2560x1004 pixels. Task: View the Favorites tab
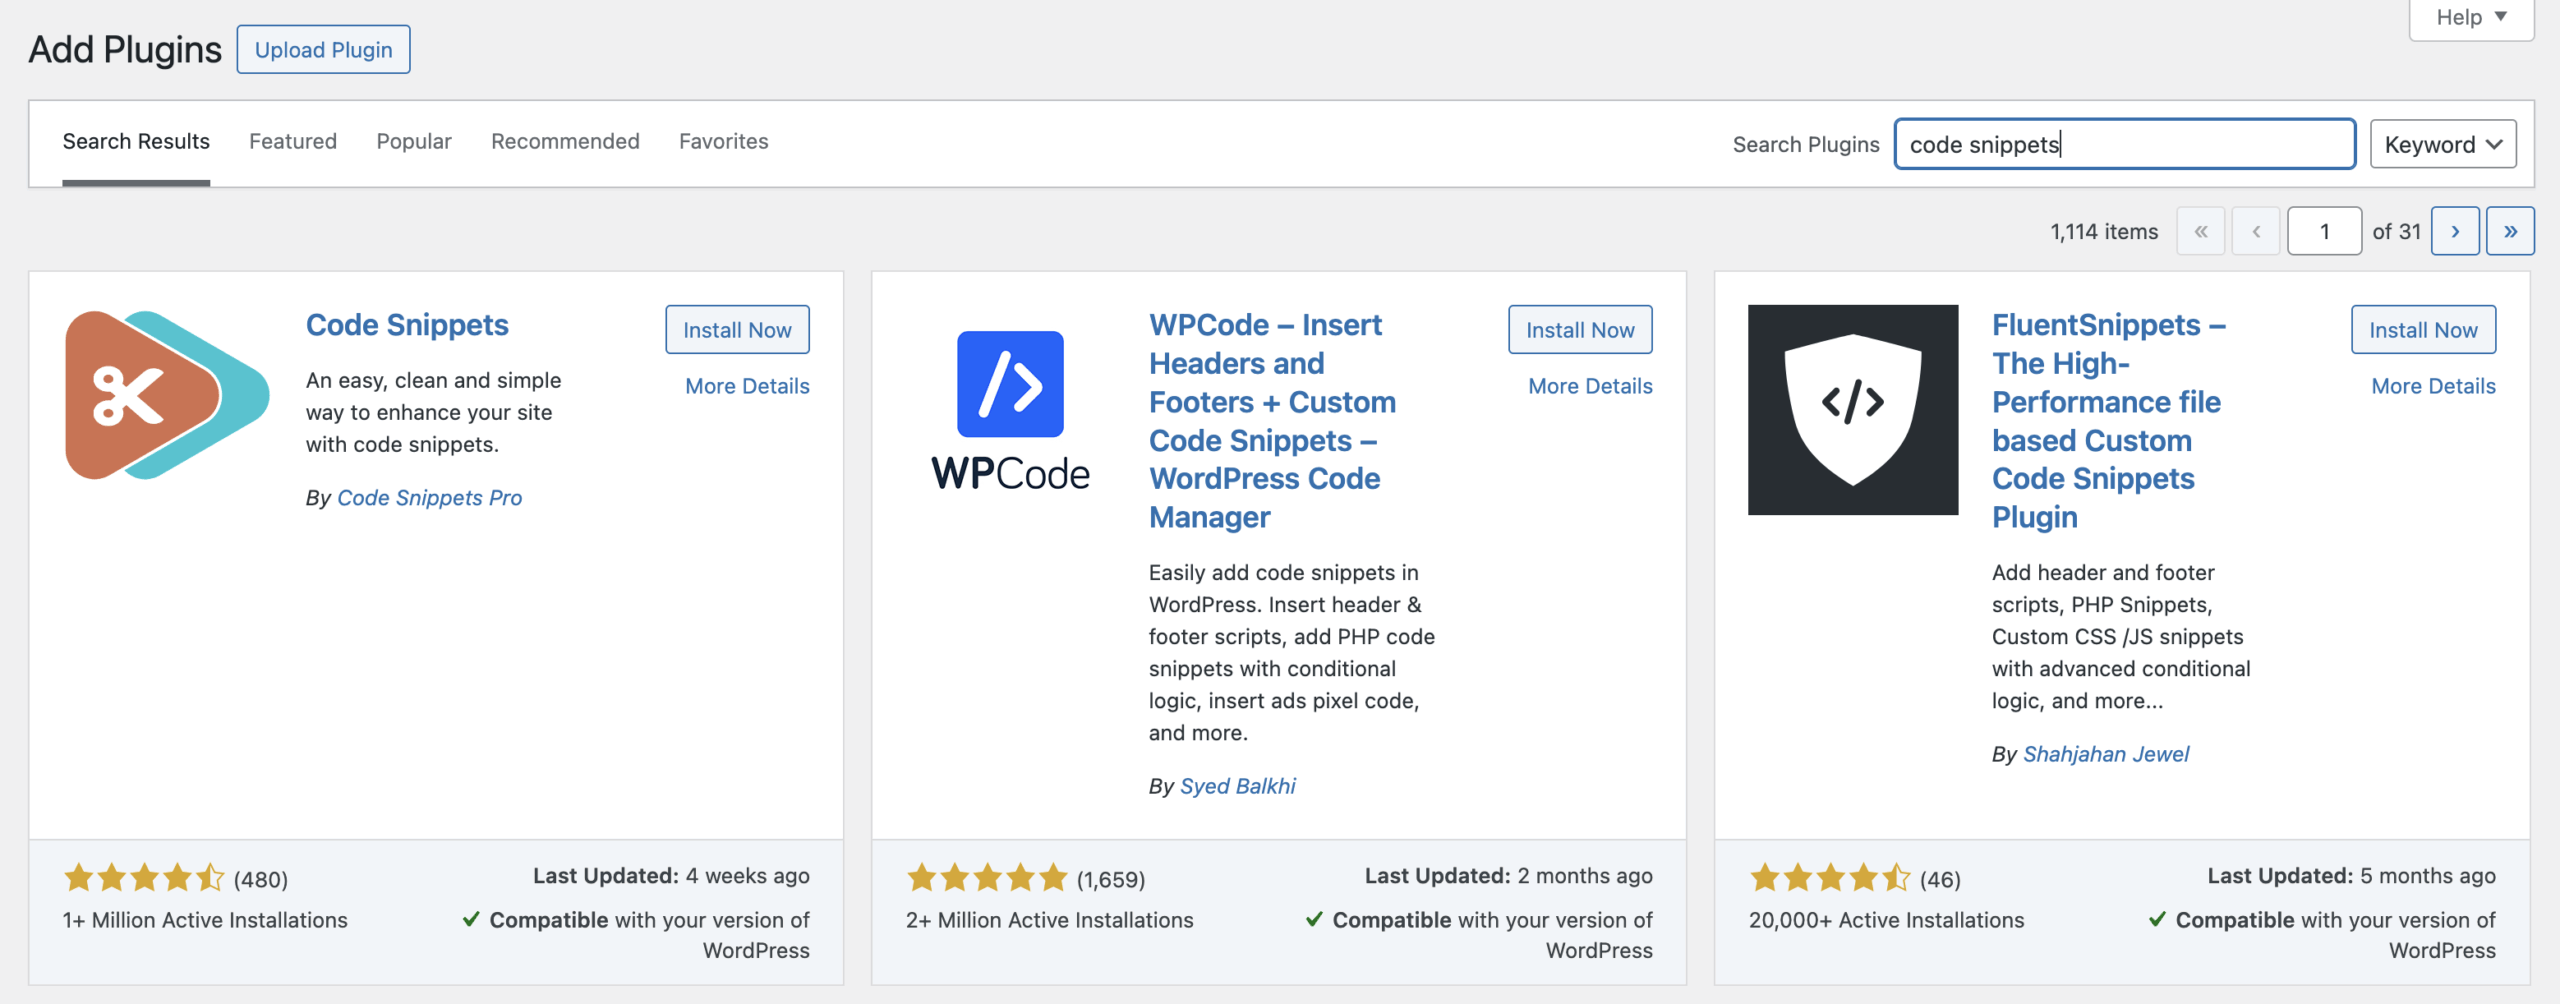tap(723, 142)
